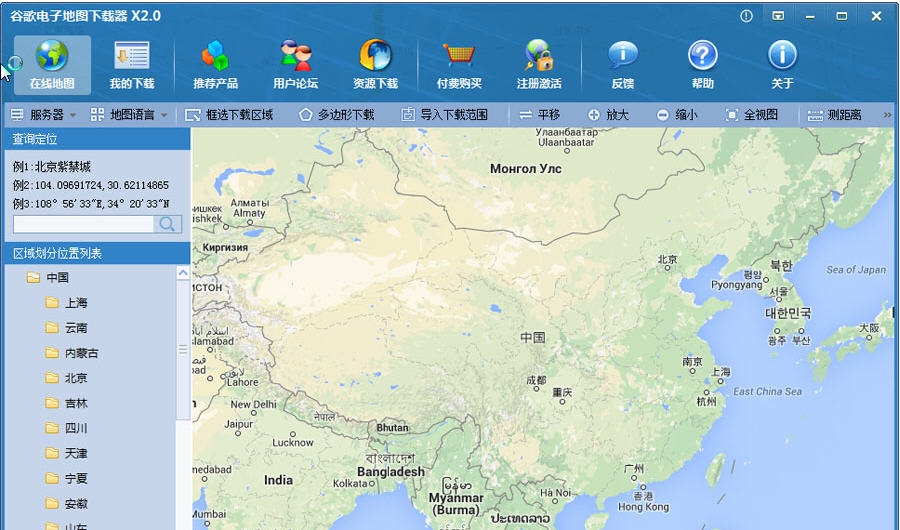The height and width of the screenshot is (530, 900).
Task: Click the region list scroll-up arrow
Action: point(183,273)
